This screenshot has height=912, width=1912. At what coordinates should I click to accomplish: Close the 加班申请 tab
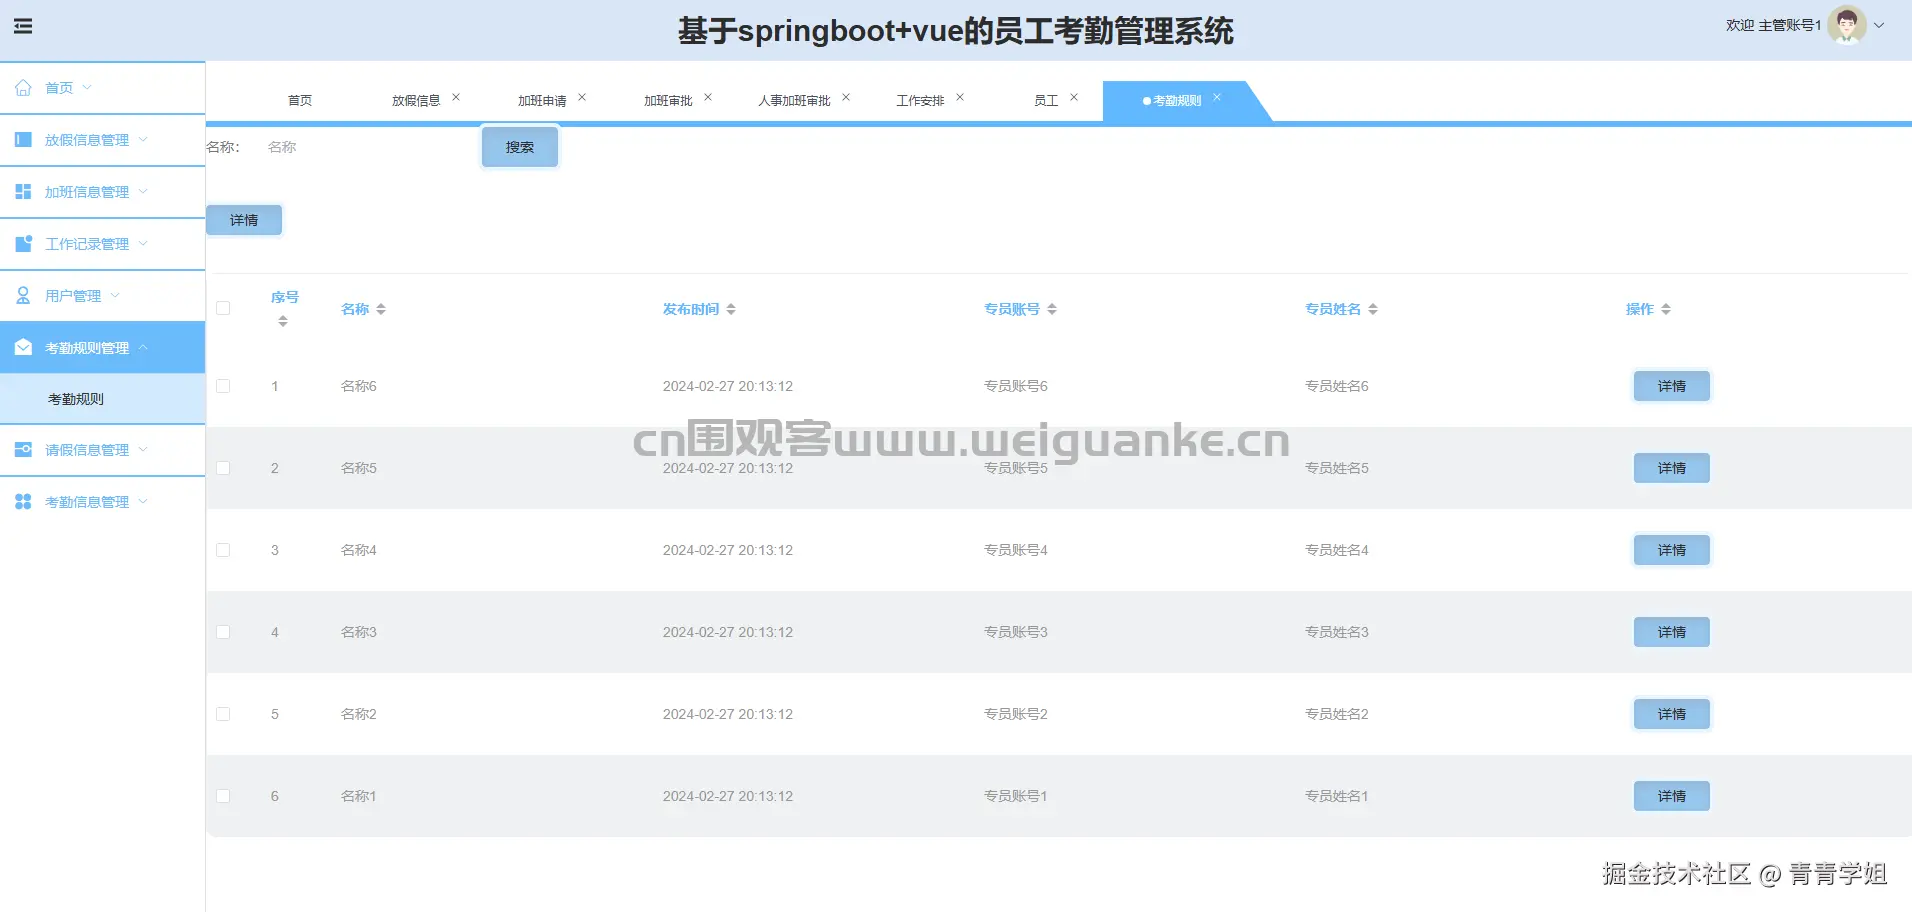point(582,97)
